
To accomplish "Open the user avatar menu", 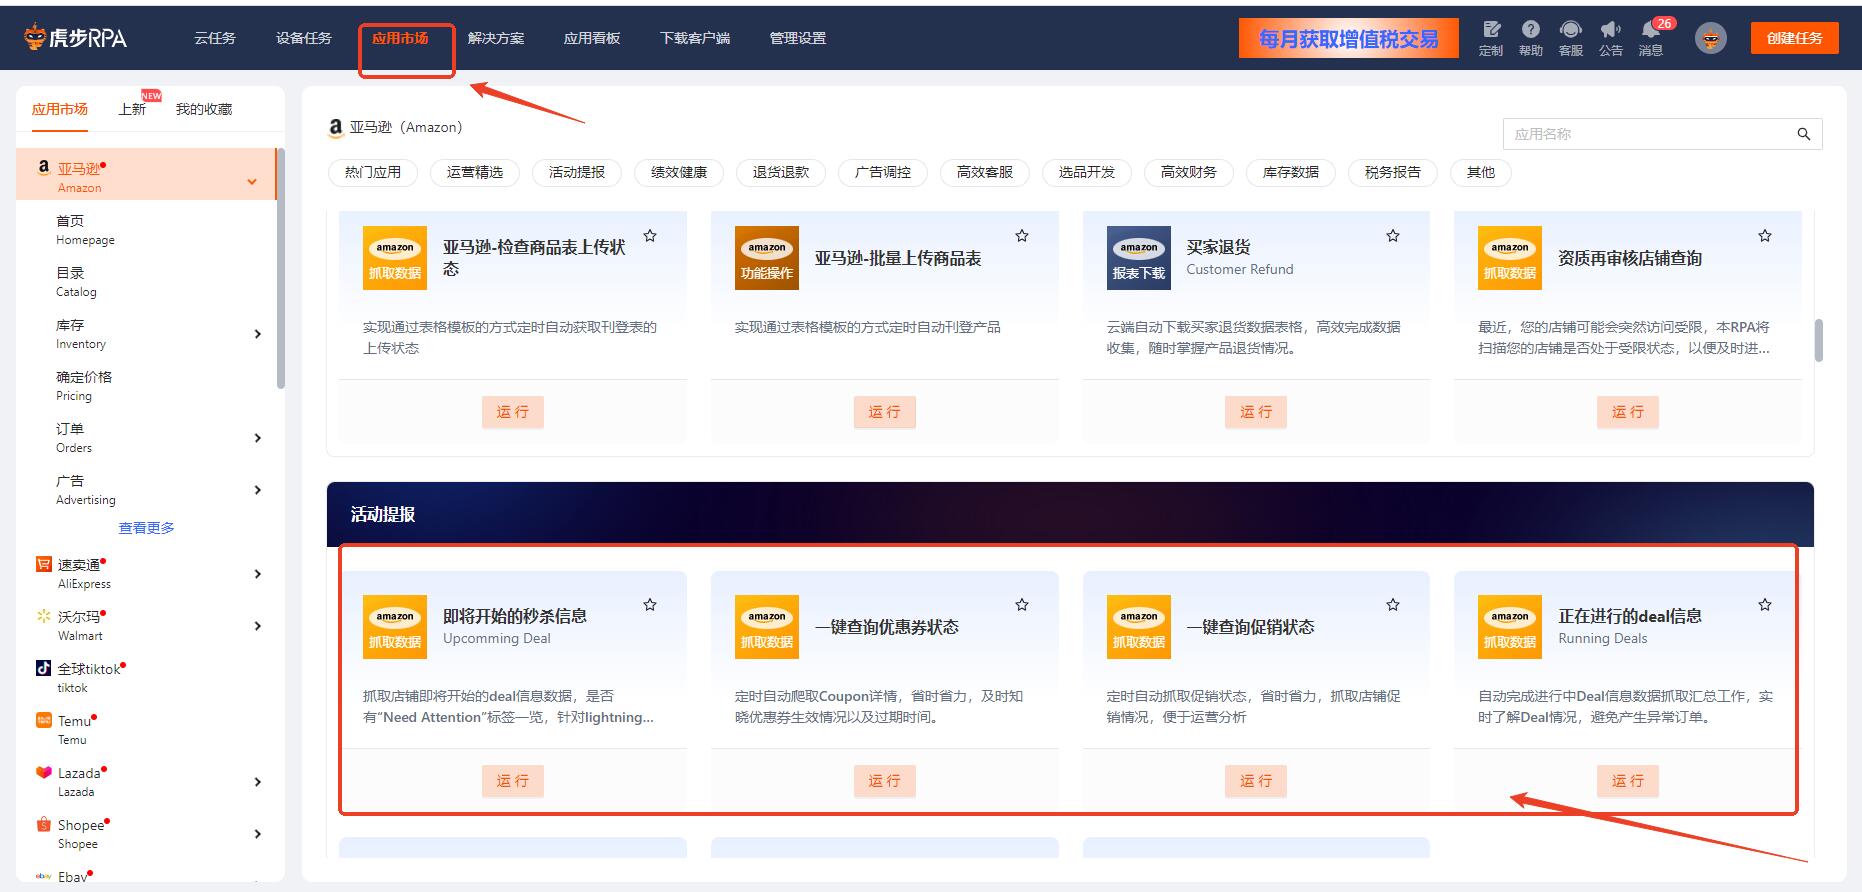I will [x=1711, y=38].
